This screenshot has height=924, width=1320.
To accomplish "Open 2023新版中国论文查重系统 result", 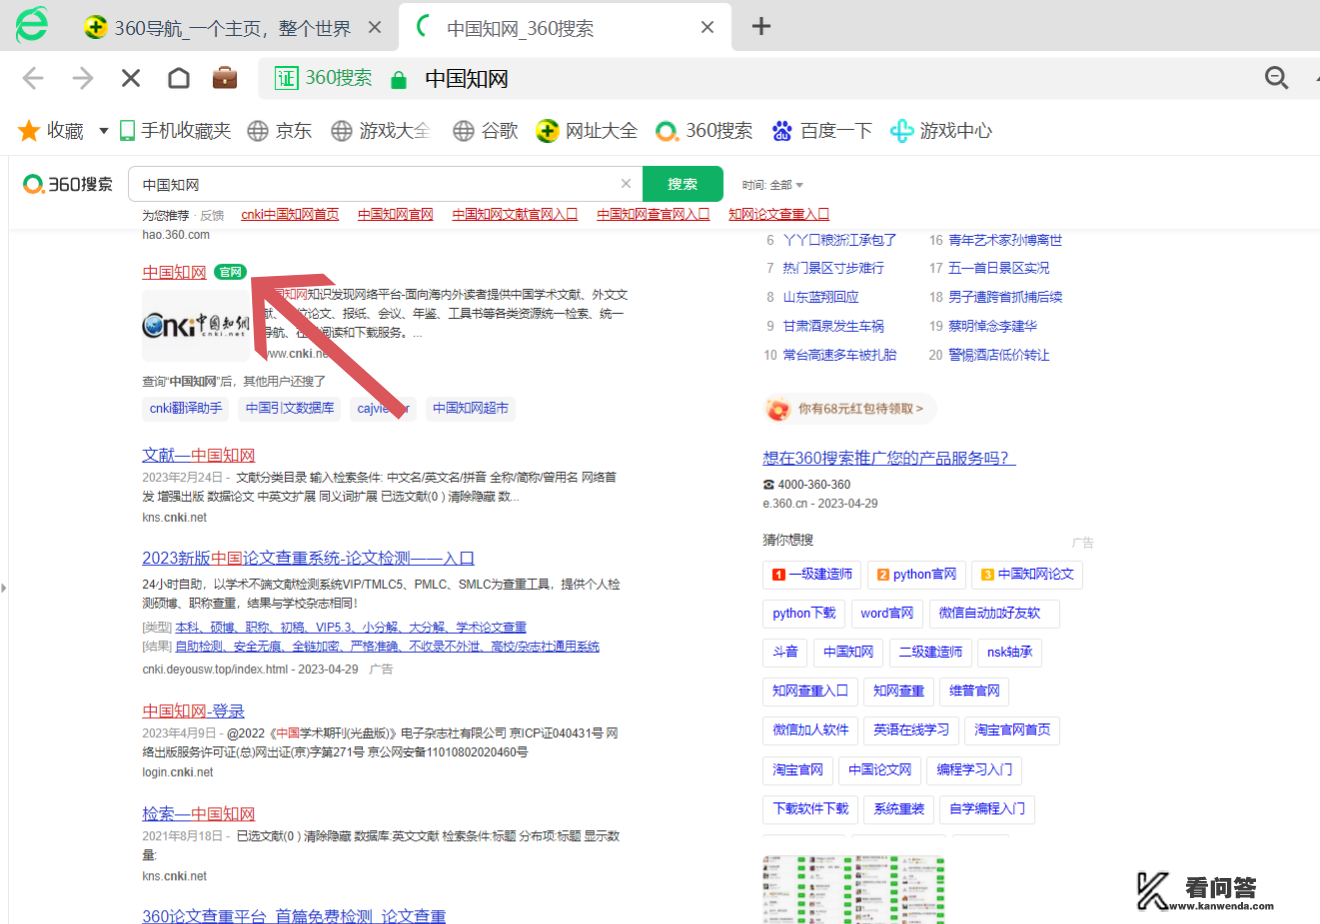I will coord(308,558).
